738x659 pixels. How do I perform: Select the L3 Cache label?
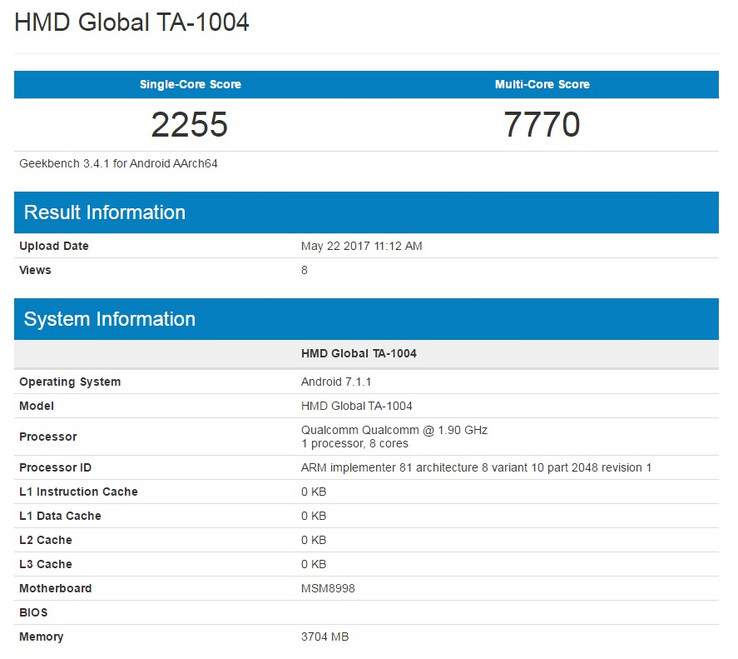[x=45, y=564]
